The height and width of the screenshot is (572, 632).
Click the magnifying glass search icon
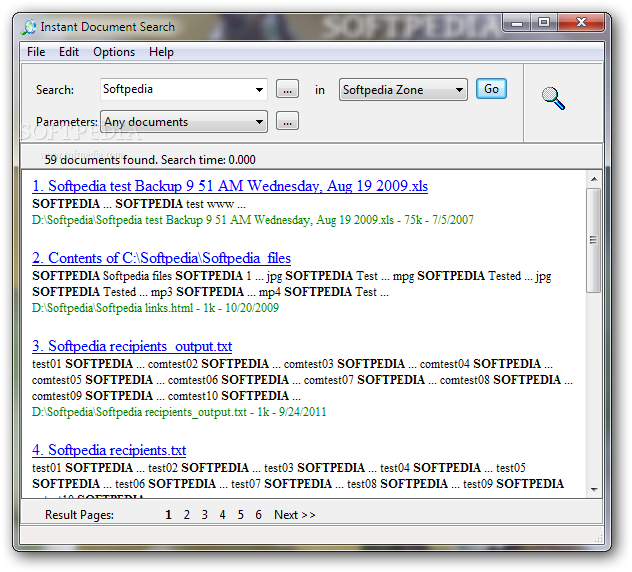553,98
